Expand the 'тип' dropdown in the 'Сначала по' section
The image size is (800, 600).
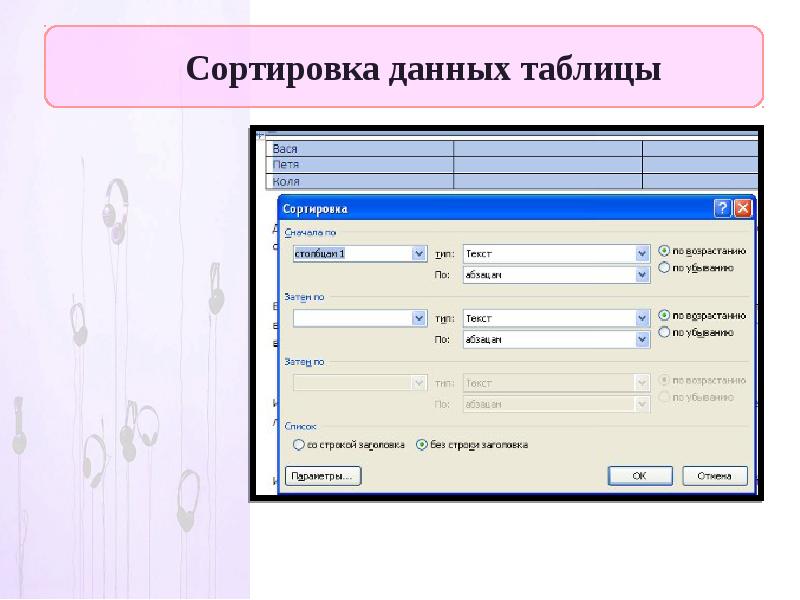pyautogui.click(x=642, y=254)
